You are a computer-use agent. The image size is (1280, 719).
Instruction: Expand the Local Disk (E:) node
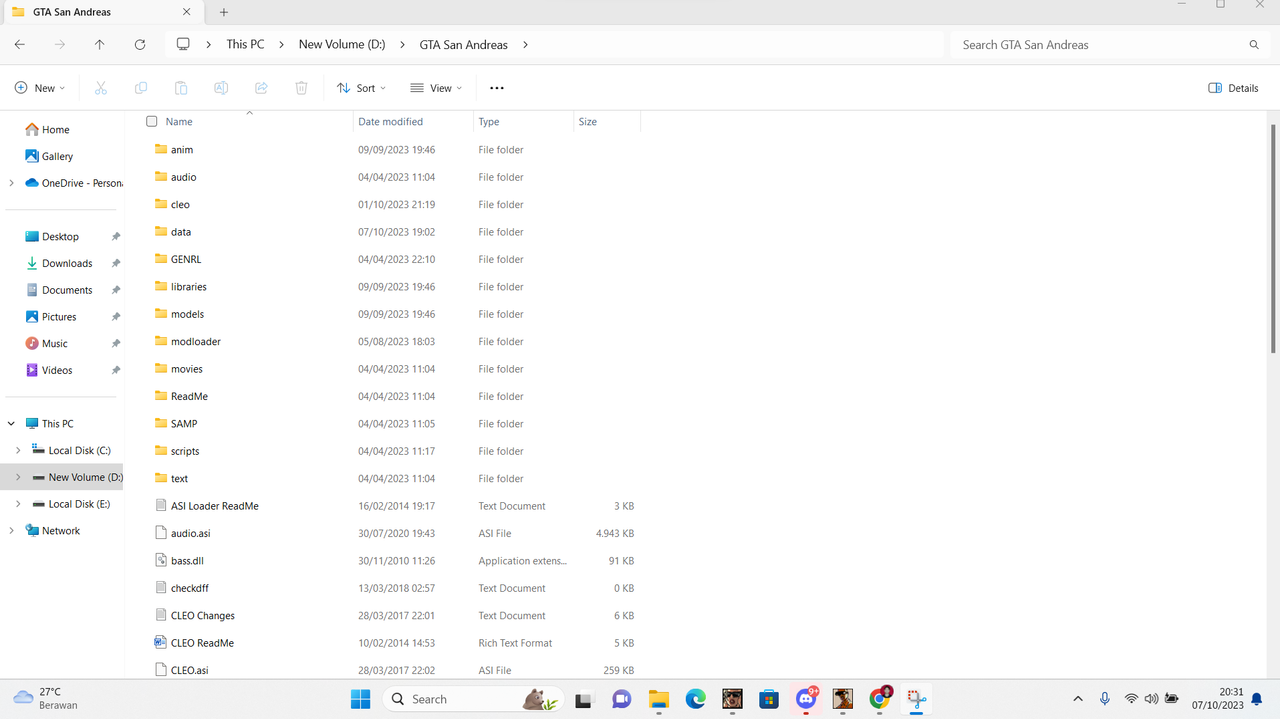[x=18, y=504]
